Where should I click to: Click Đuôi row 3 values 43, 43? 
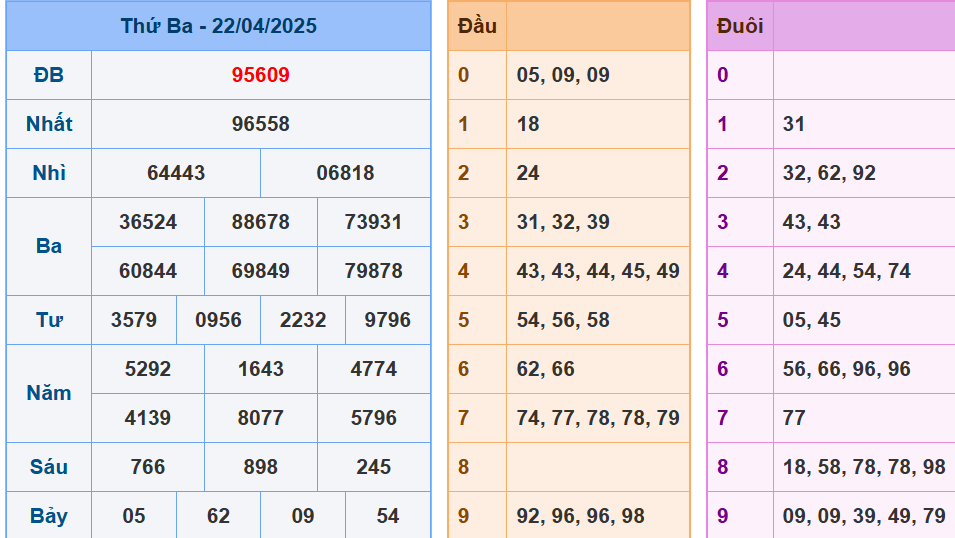click(x=811, y=222)
